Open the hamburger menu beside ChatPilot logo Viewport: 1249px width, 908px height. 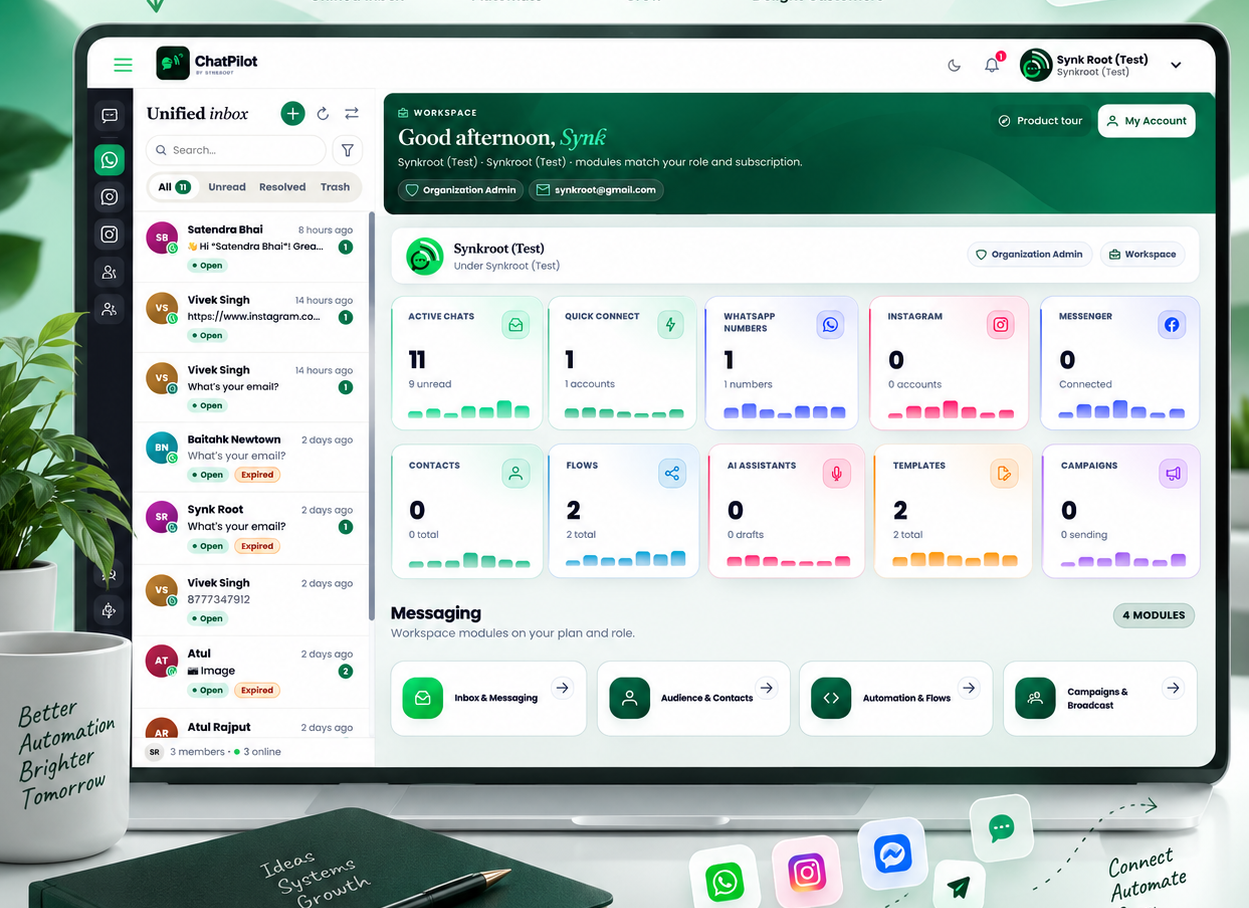(x=123, y=65)
